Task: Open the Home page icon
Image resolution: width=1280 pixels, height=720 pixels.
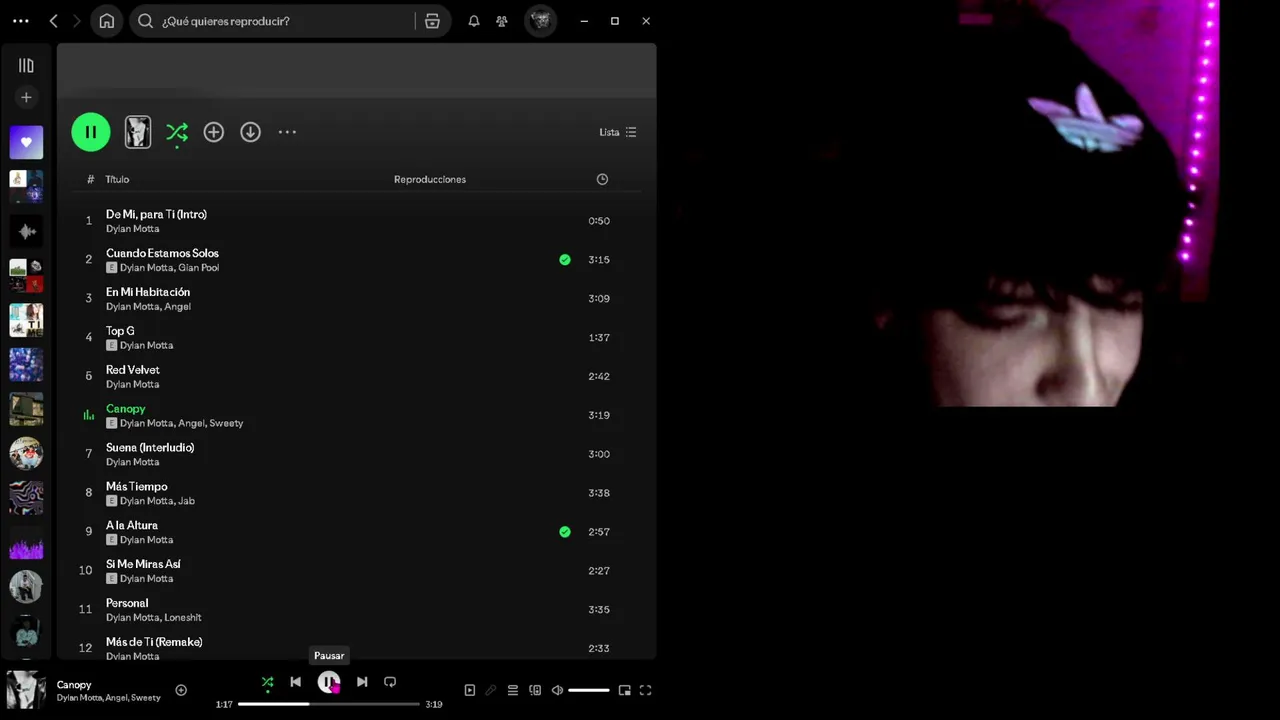Action: [107, 21]
